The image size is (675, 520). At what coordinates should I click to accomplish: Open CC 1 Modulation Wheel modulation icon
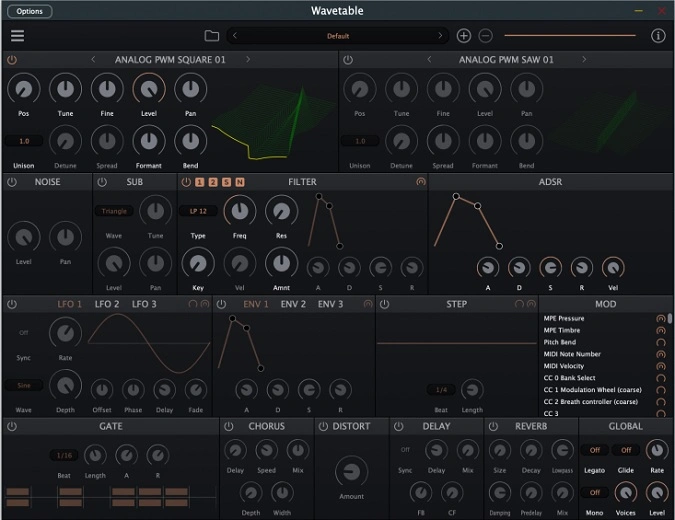660,390
